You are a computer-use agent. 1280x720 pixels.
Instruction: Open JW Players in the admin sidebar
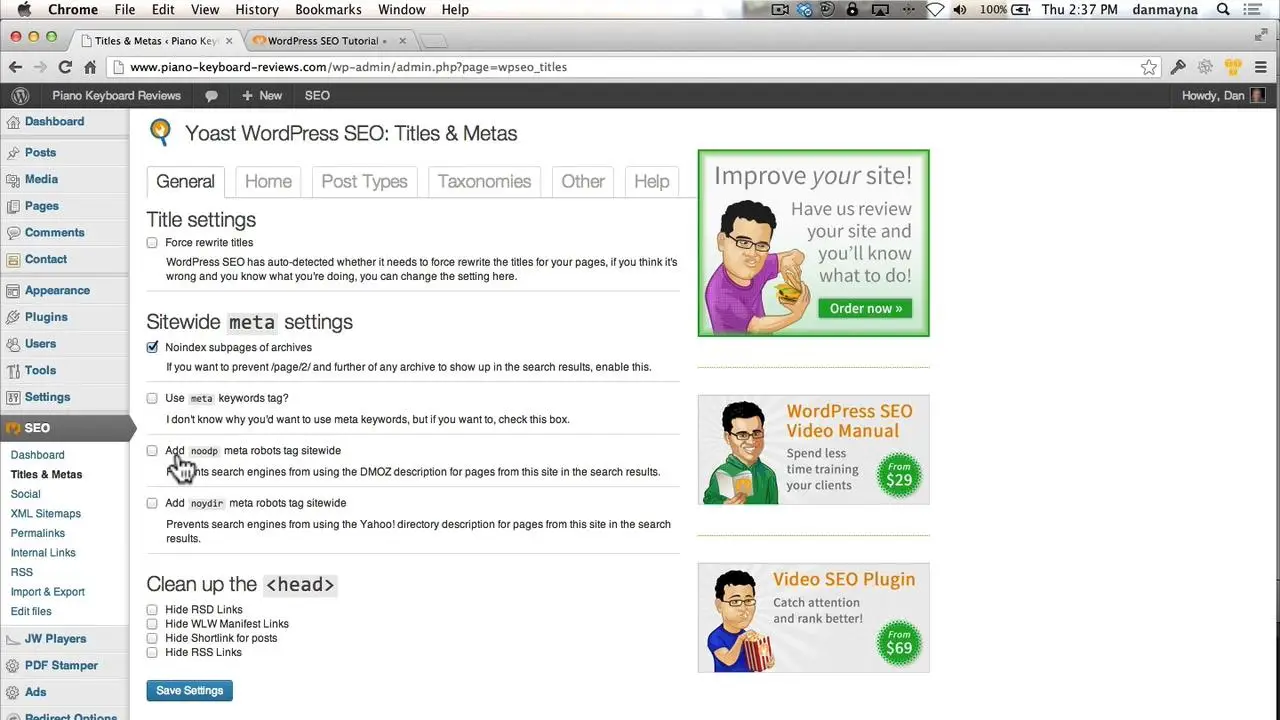(x=55, y=639)
